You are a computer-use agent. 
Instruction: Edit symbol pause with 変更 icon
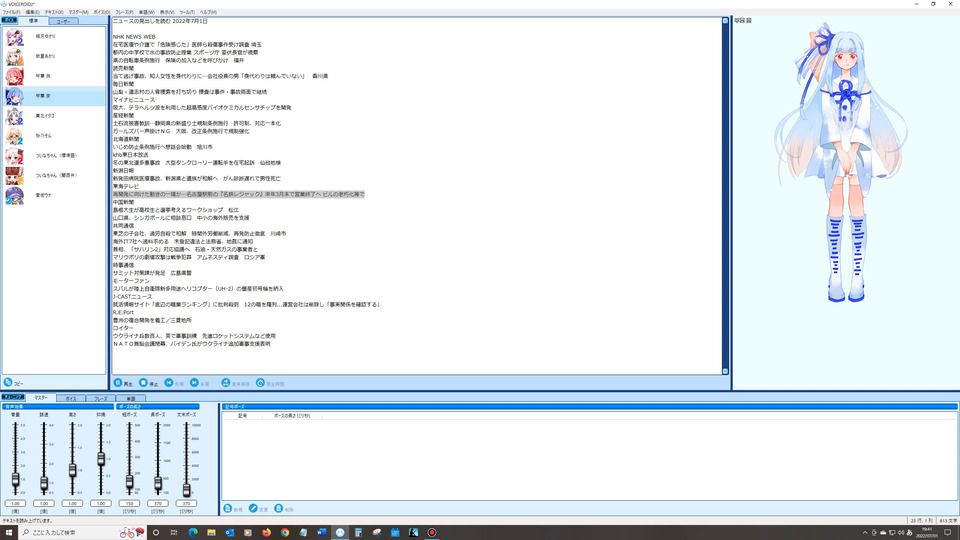pyautogui.click(x=253, y=509)
